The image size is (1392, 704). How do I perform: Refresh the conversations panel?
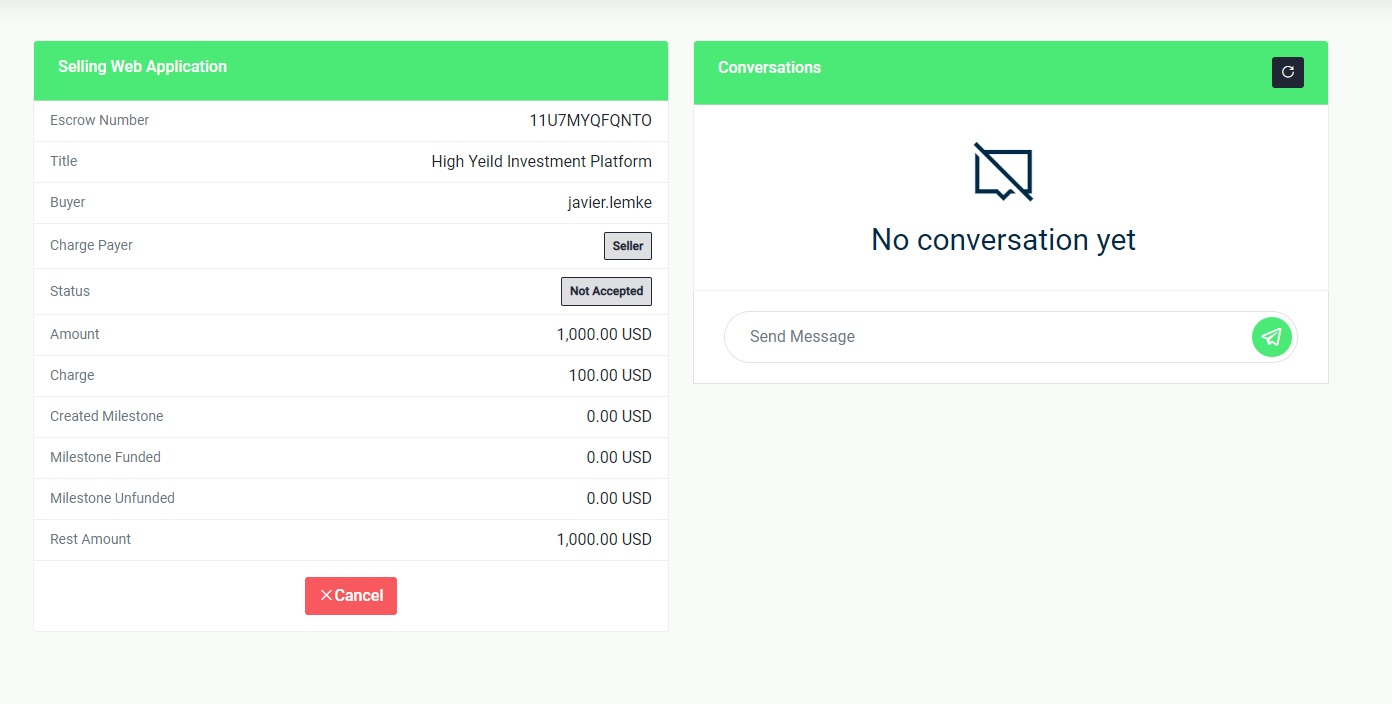point(1287,72)
